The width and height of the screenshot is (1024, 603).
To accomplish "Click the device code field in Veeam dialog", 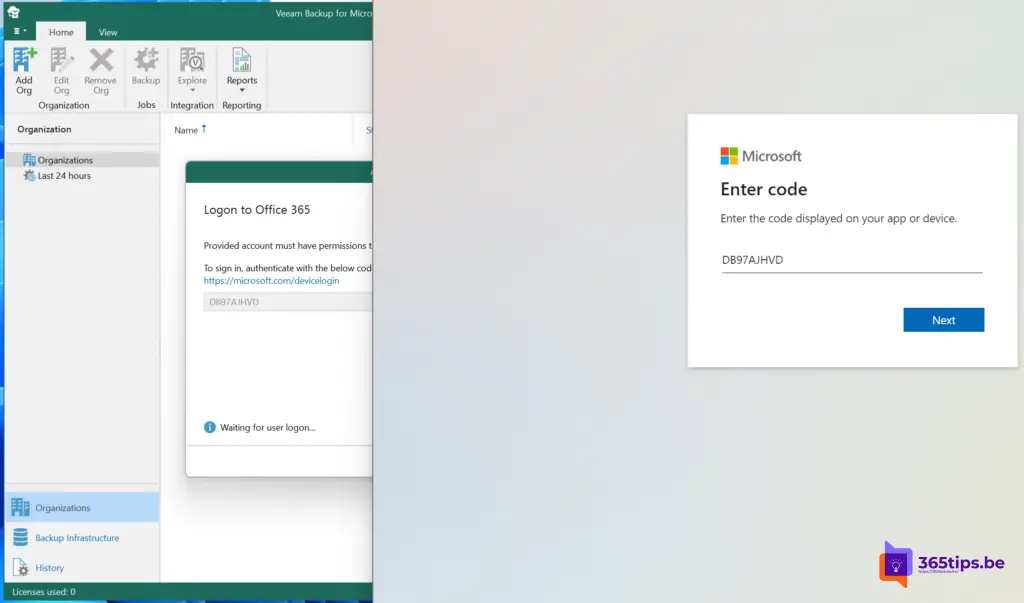I will (287, 302).
